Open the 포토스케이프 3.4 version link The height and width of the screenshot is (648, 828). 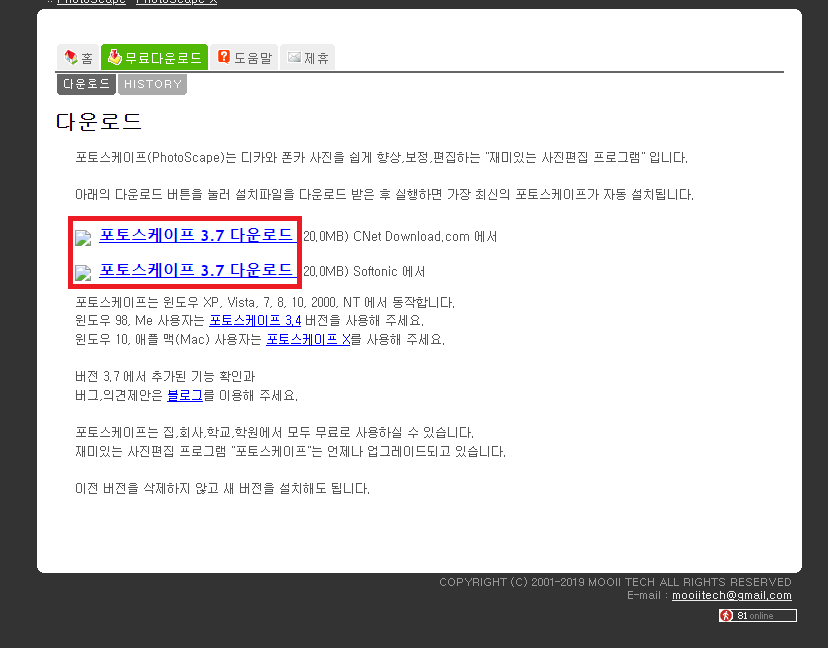coord(255,321)
